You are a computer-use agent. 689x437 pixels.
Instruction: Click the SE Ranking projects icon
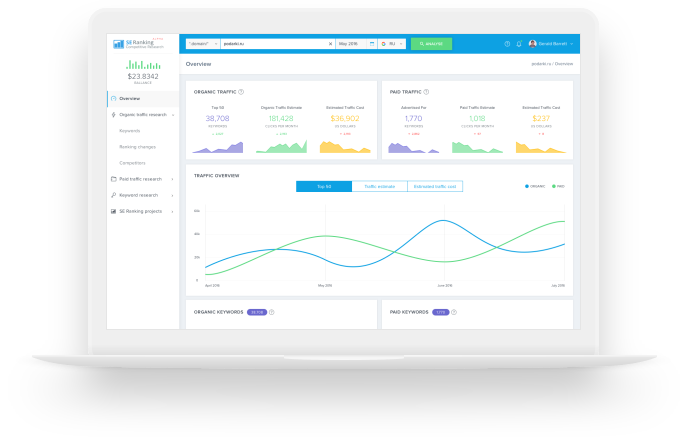pyautogui.click(x=113, y=211)
